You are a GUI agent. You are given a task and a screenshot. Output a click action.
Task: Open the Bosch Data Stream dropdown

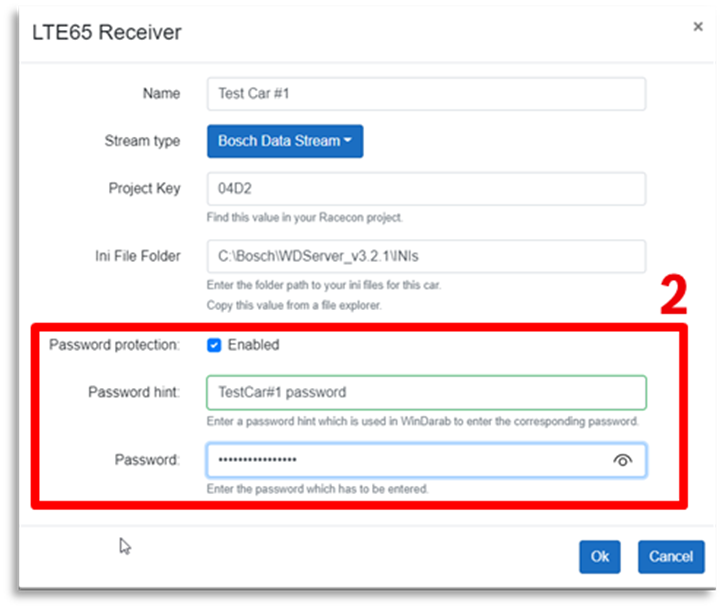[x=285, y=141]
